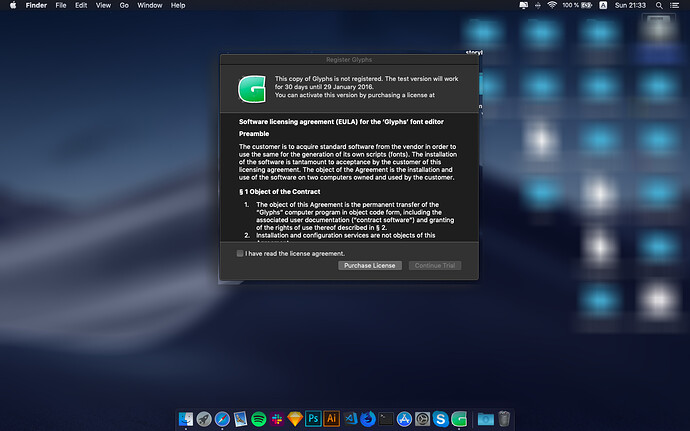Image resolution: width=690 pixels, height=431 pixels.
Task: Open Spotify from the dock
Action: (259, 419)
